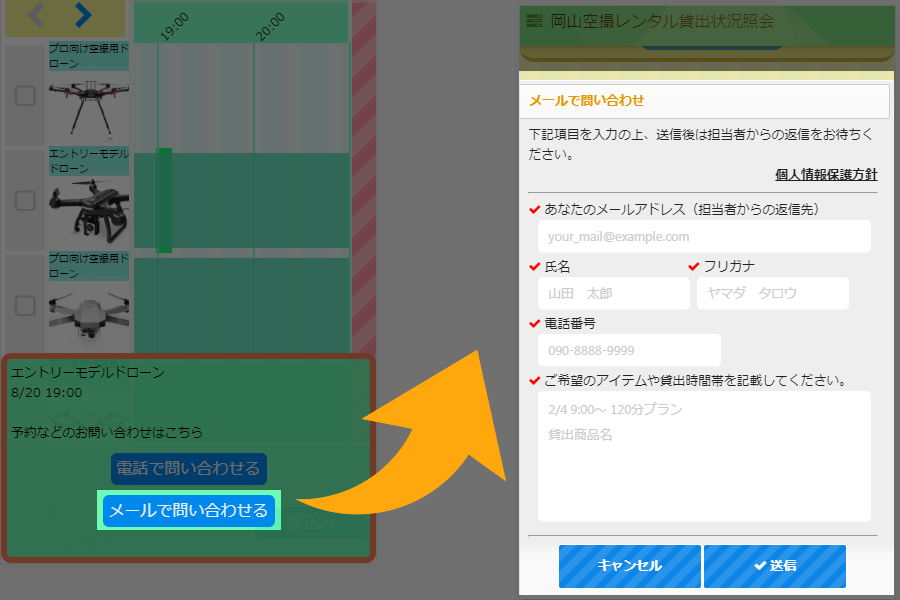Tick the first プロ向け空撮用ドローン checkbox
Image resolution: width=900 pixels, height=600 pixels.
(25, 96)
